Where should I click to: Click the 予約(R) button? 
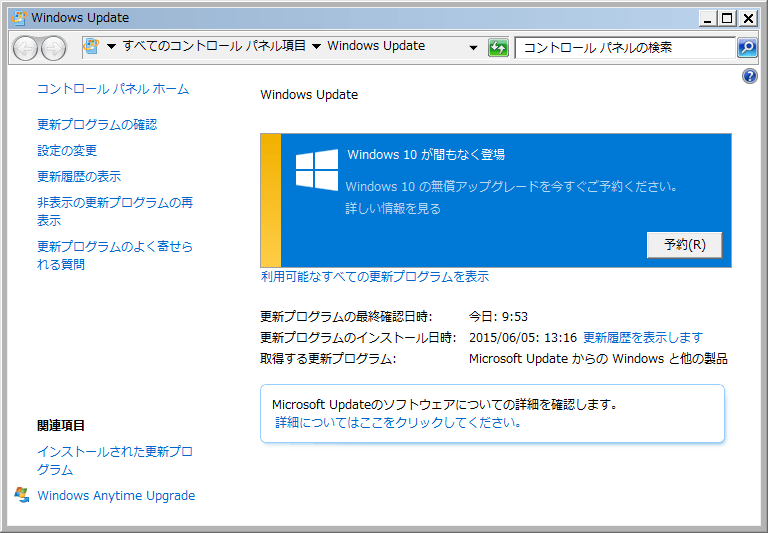coord(684,244)
